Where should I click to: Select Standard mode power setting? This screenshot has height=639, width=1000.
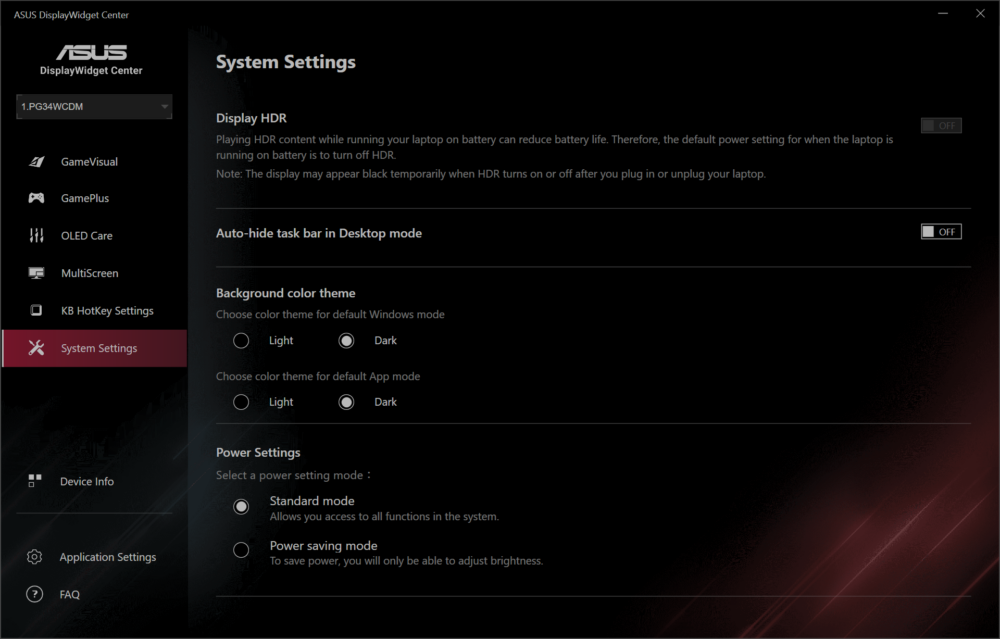click(241, 507)
